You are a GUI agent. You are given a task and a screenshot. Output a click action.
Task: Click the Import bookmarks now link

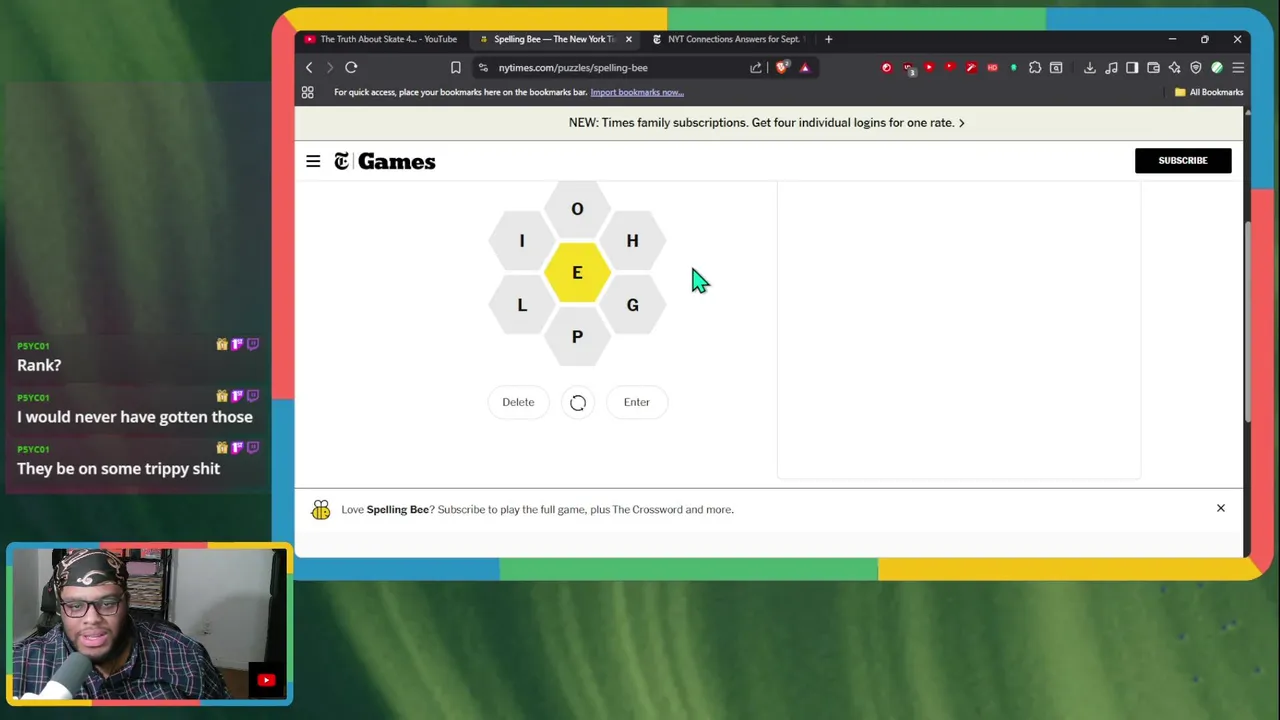[637, 92]
